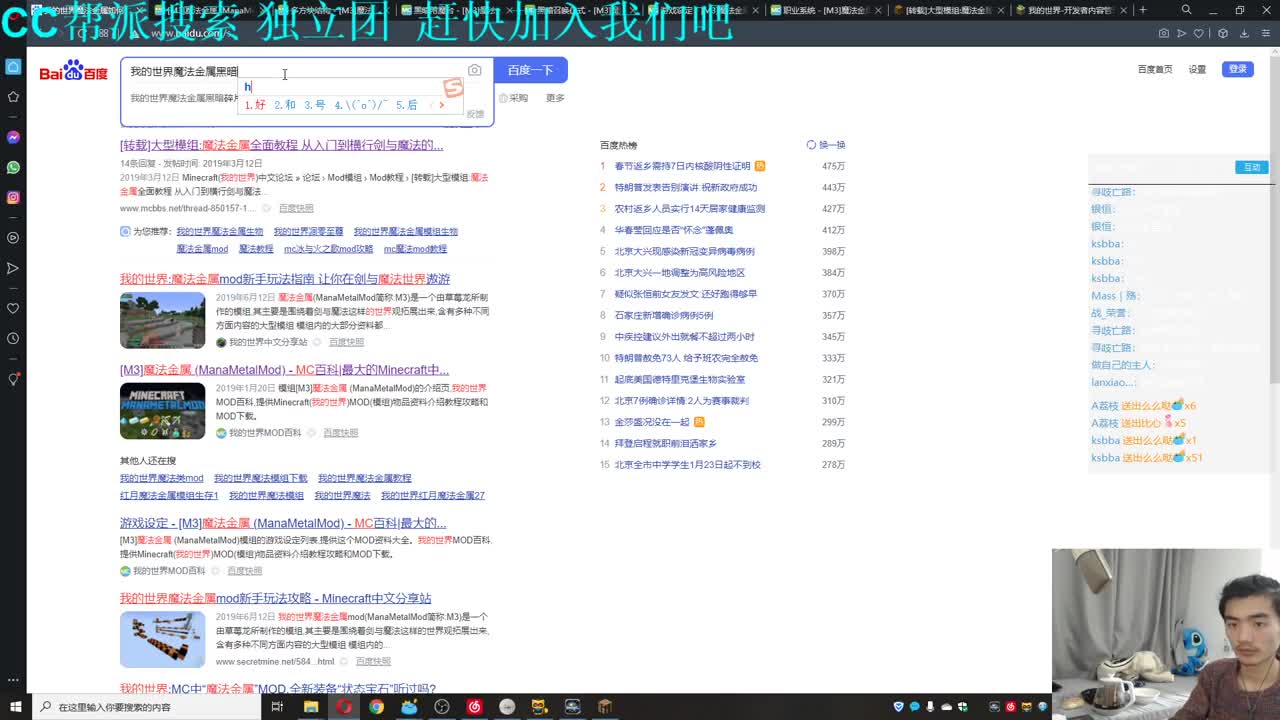Expand the IME candidate list arrow
Screen dimensions: 1280x720
(x=443, y=104)
